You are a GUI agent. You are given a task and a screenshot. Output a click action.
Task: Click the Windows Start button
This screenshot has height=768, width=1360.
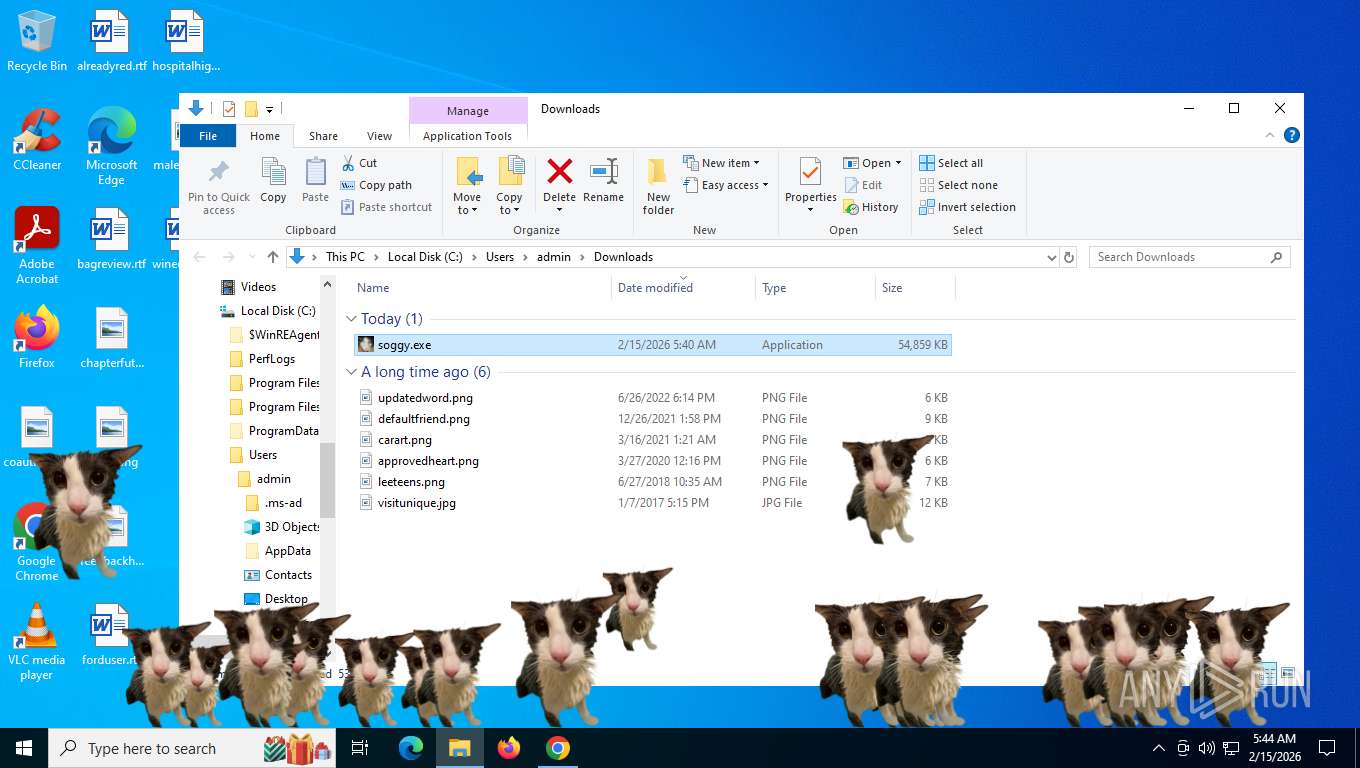24,748
